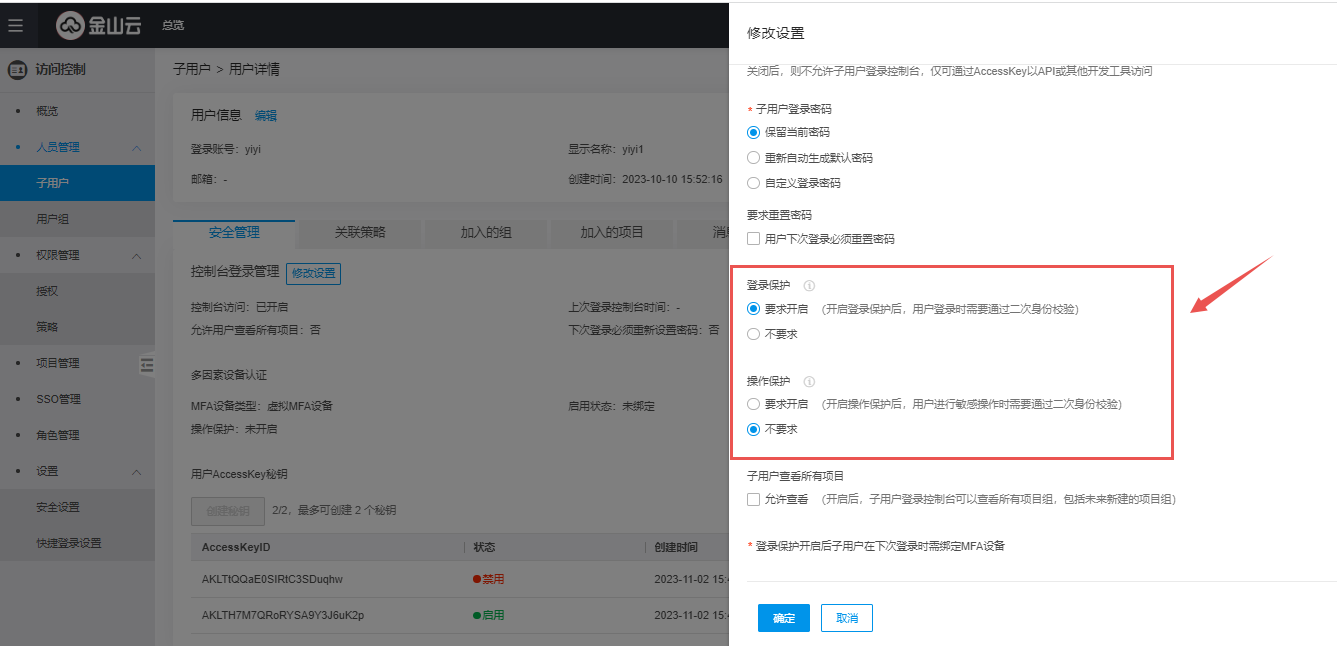Viewport: 1337px width, 646px height.
Task: Open 总览 in the top bar
Action: coord(173,25)
